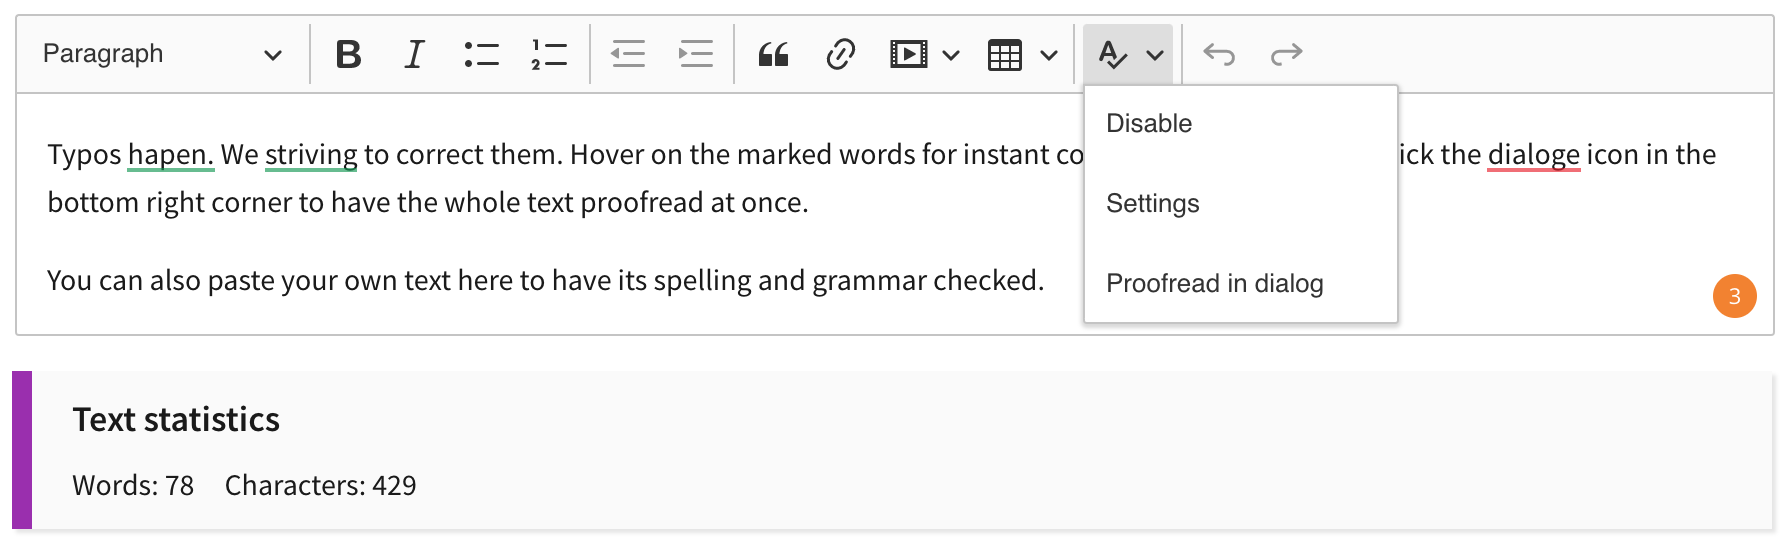The height and width of the screenshot is (554, 1792).
Task: Insert a bulleted list
Action: pyautogui.click(x=481, y=54)
